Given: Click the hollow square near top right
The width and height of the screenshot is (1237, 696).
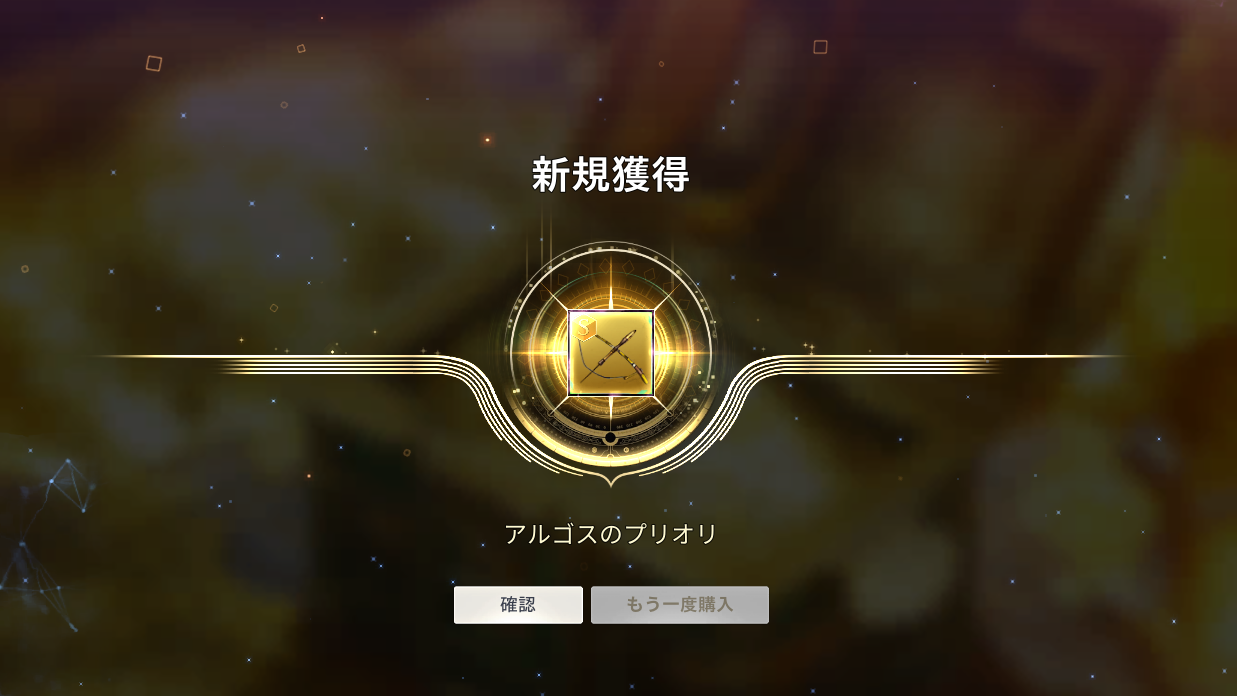Looking at the screenshot, I should tap(820, 47).
